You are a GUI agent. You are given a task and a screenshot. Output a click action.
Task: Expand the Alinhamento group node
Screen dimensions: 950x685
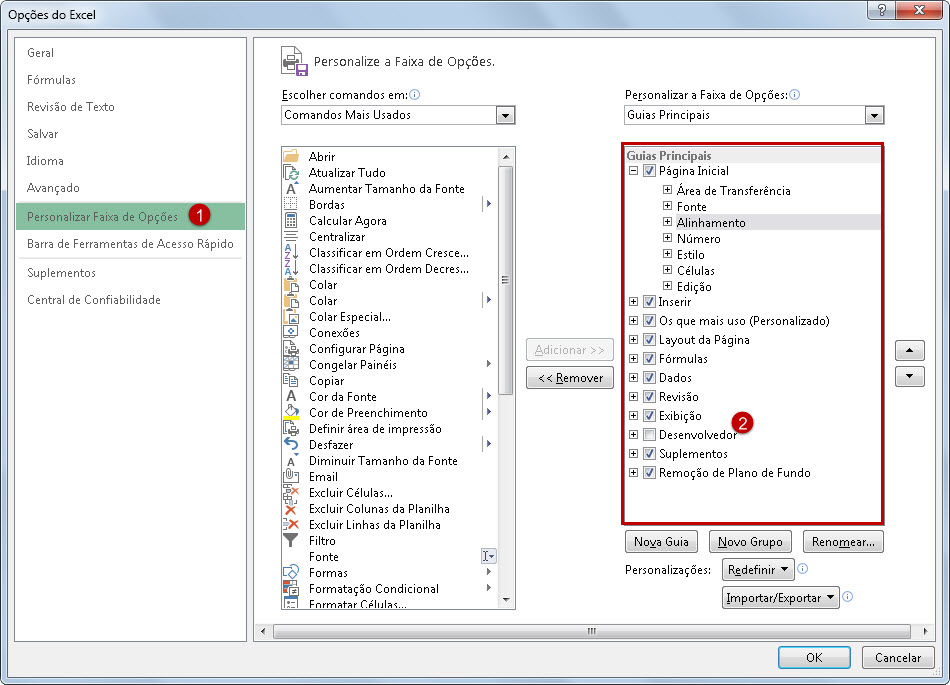(x=667, y=222)
